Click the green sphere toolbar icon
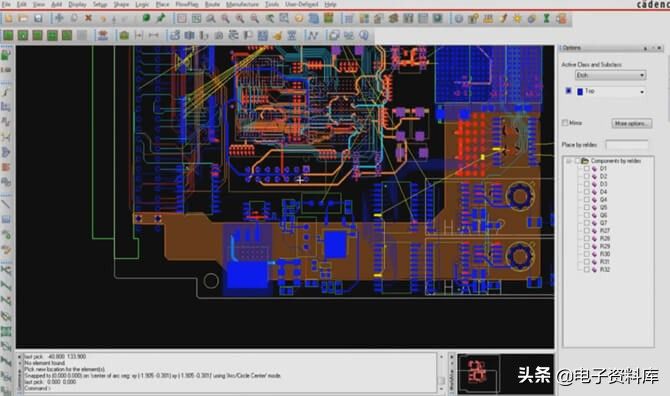 coord(146,18)
